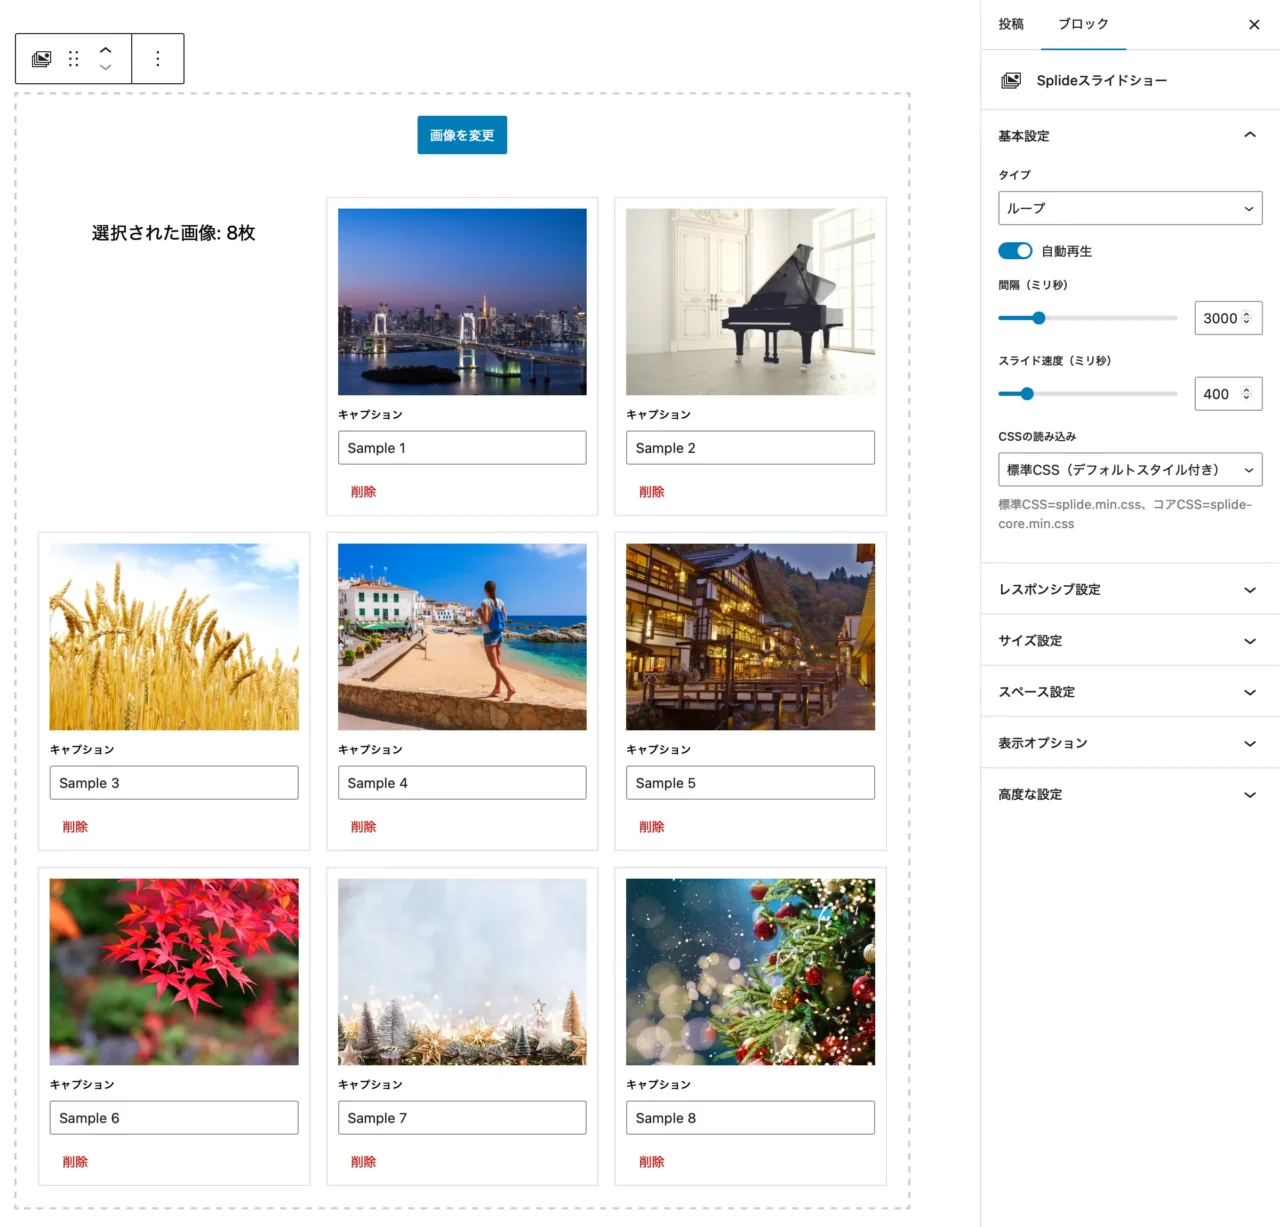This screenshot has width=1280, height=1227.
Task: Open the CSSの読み込み dropdown
Action: (x=1130, y=470)
